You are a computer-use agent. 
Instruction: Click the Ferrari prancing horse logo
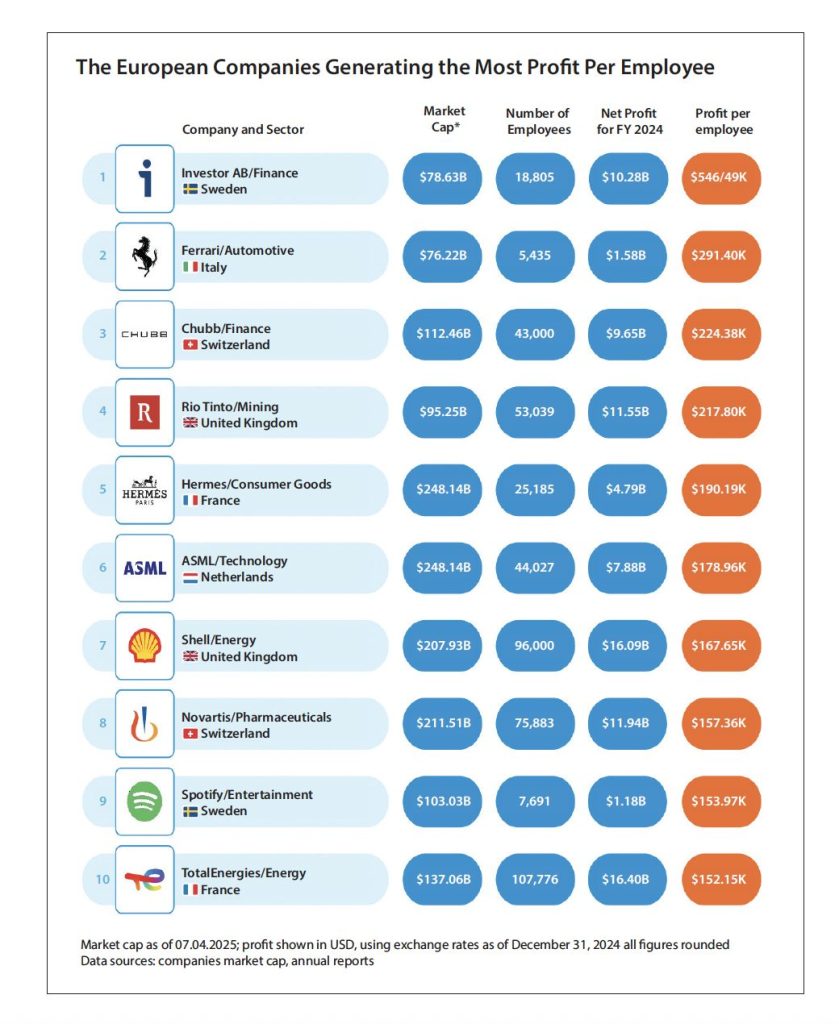tap(145, 257)
